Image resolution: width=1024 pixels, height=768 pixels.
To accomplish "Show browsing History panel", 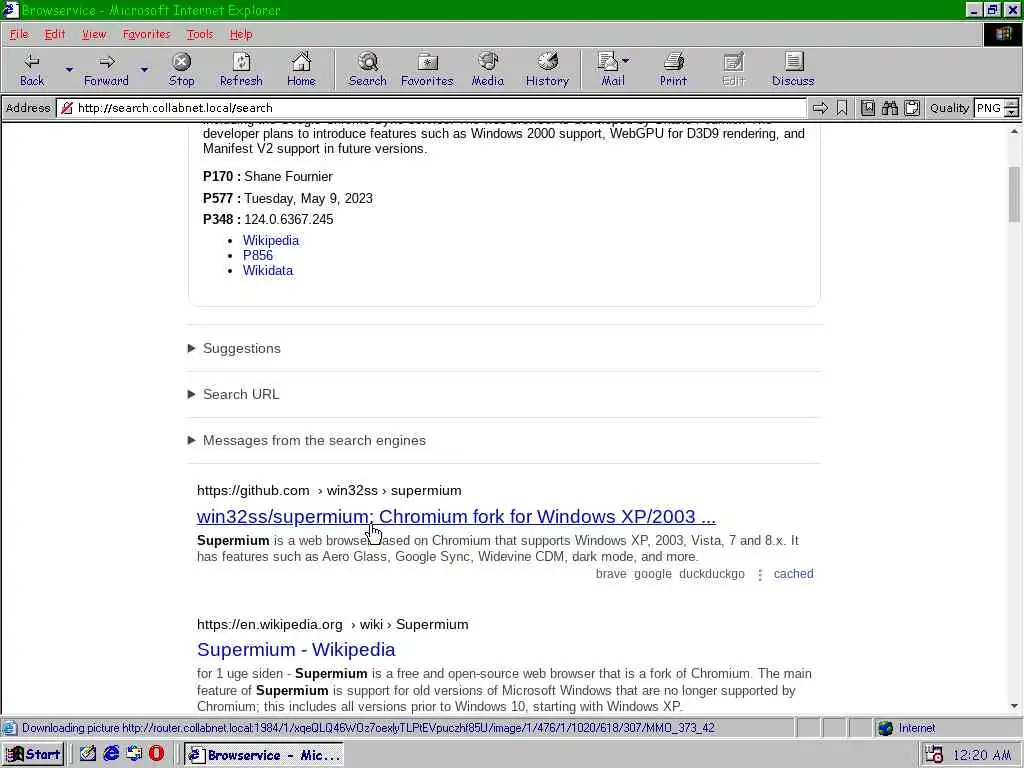I will click(547, 70).
